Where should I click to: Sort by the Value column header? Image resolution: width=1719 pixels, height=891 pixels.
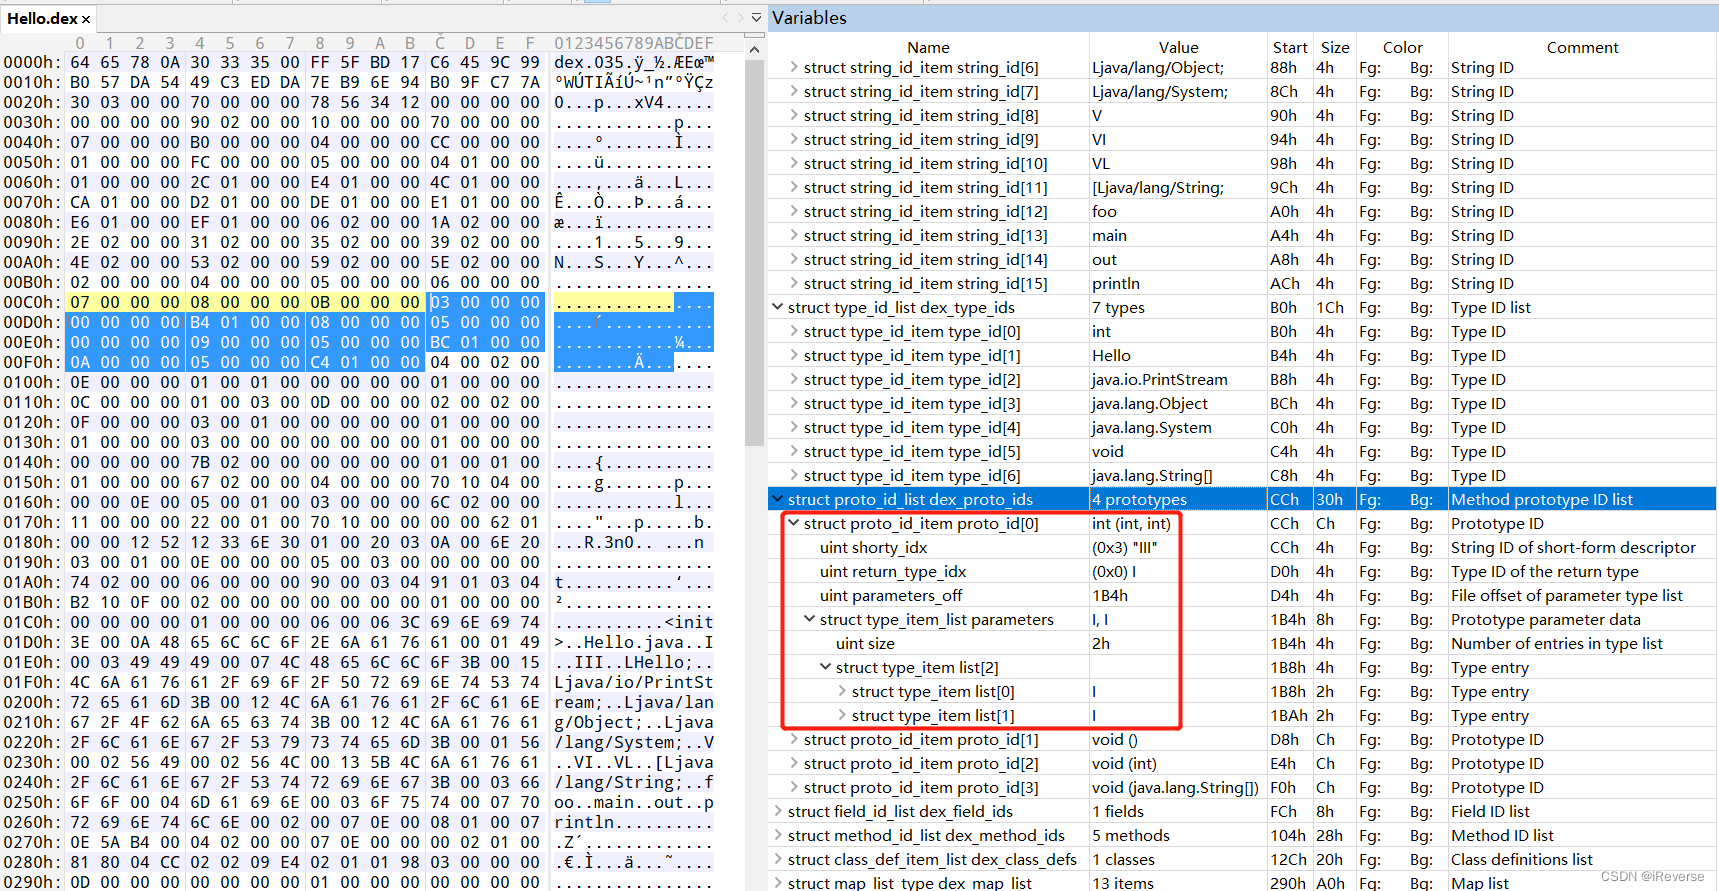tap(1178, 47)
